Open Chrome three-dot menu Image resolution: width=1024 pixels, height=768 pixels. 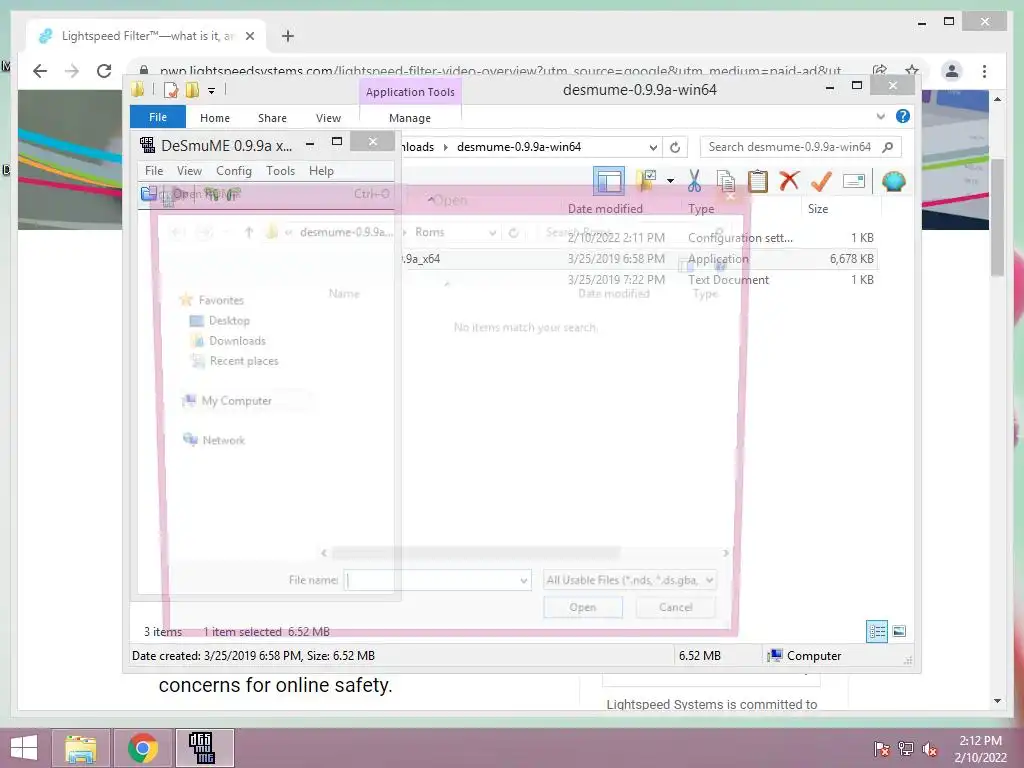pyautogui.click(x=984, y=71)
